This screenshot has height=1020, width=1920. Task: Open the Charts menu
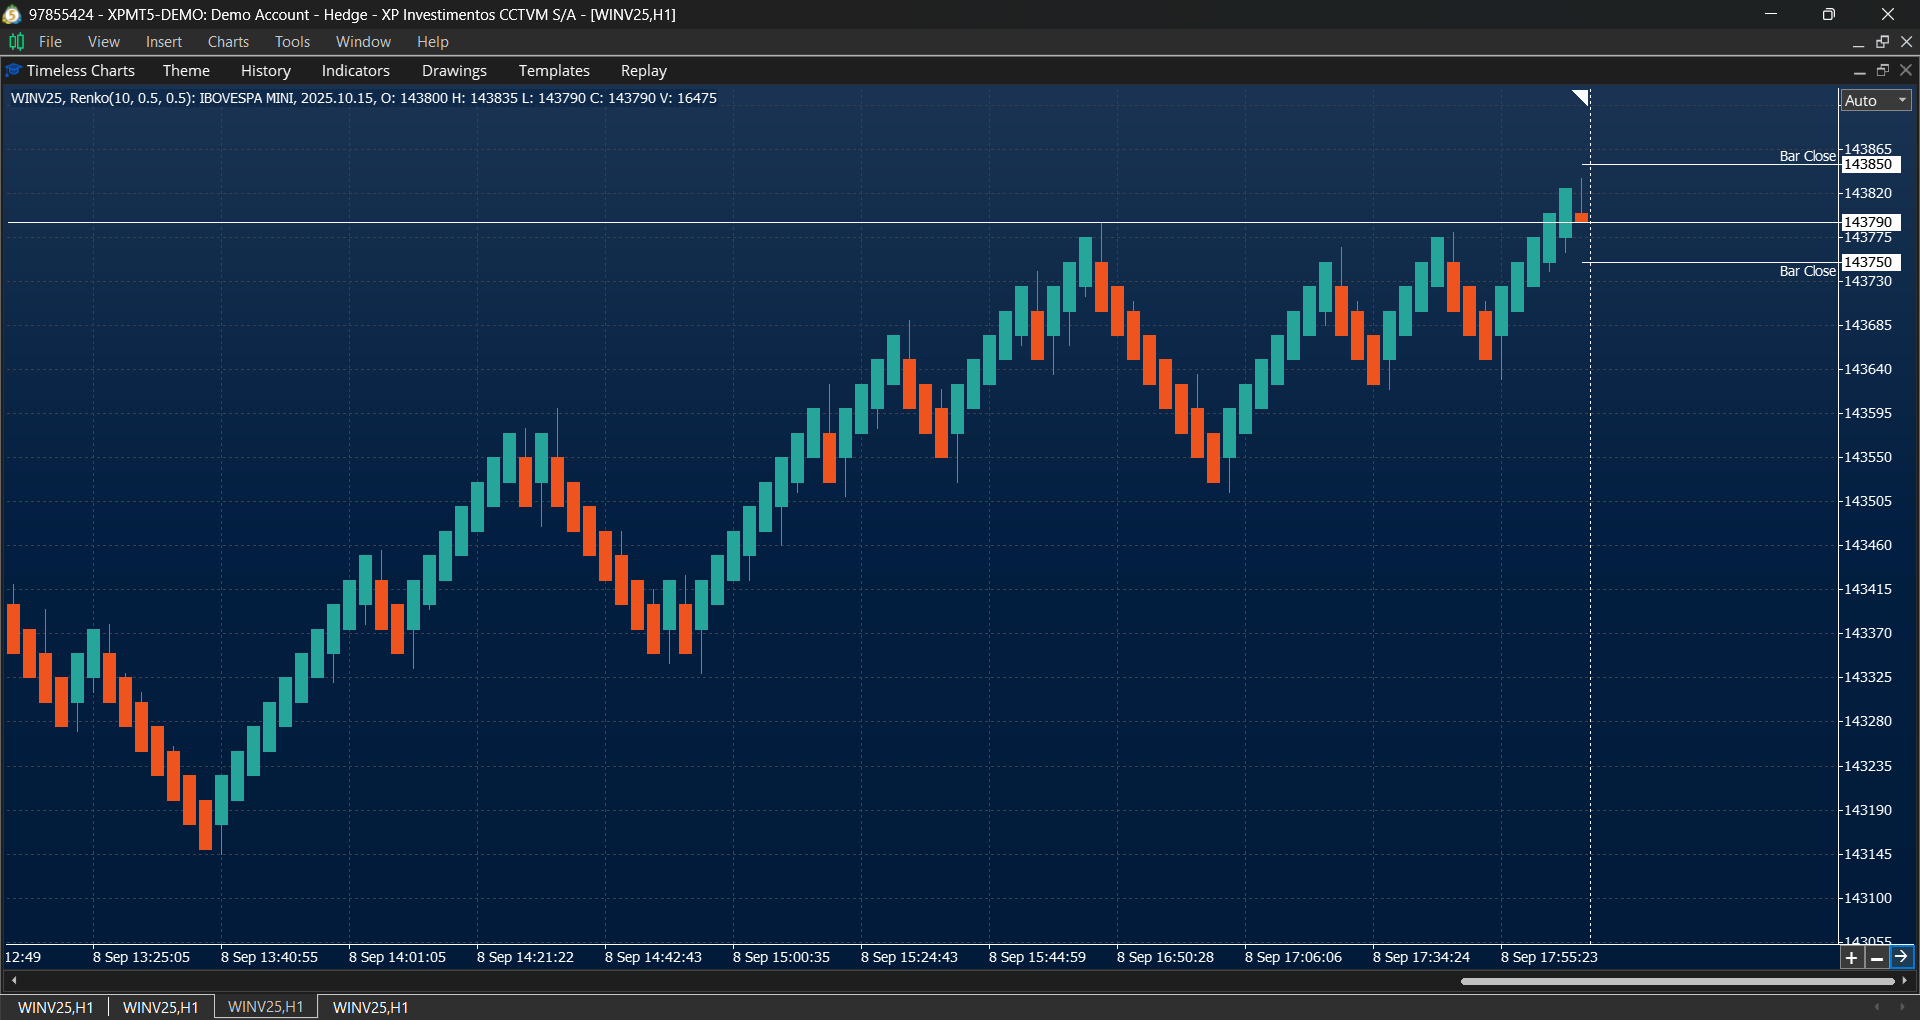pos(228,41)
